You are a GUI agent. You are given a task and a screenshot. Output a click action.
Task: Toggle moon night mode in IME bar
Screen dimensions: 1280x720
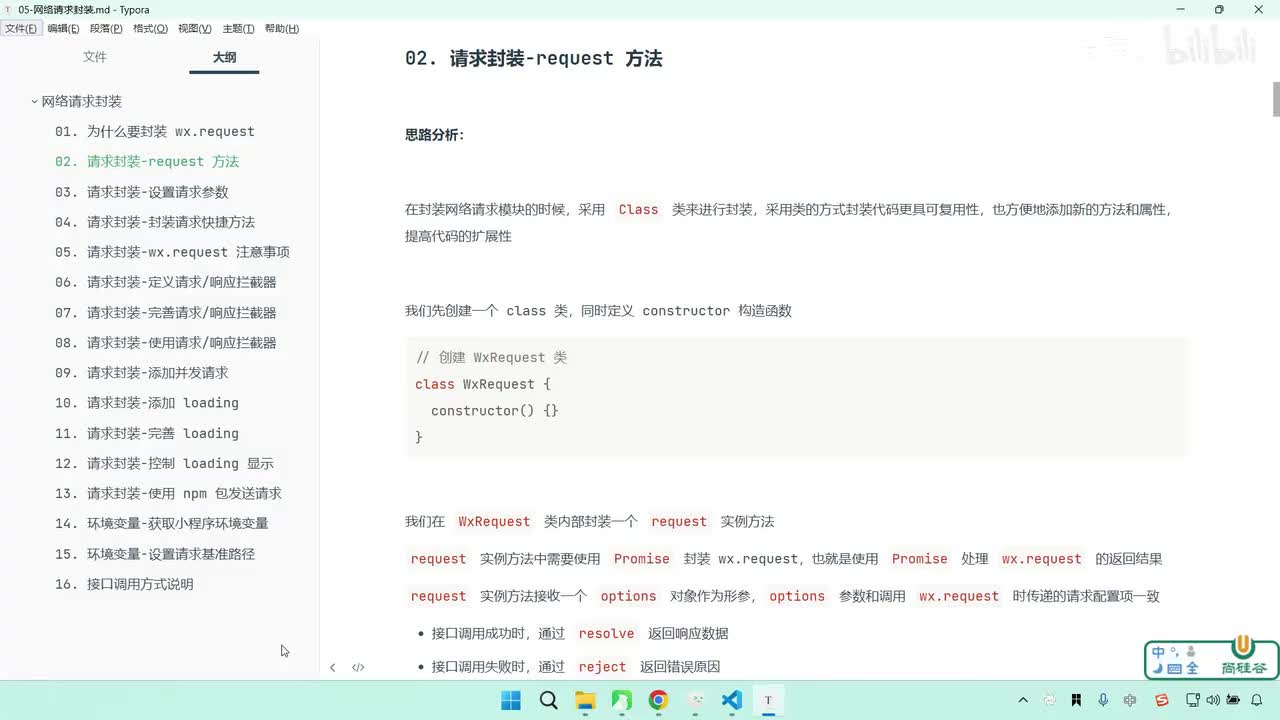pos(1157,668)
